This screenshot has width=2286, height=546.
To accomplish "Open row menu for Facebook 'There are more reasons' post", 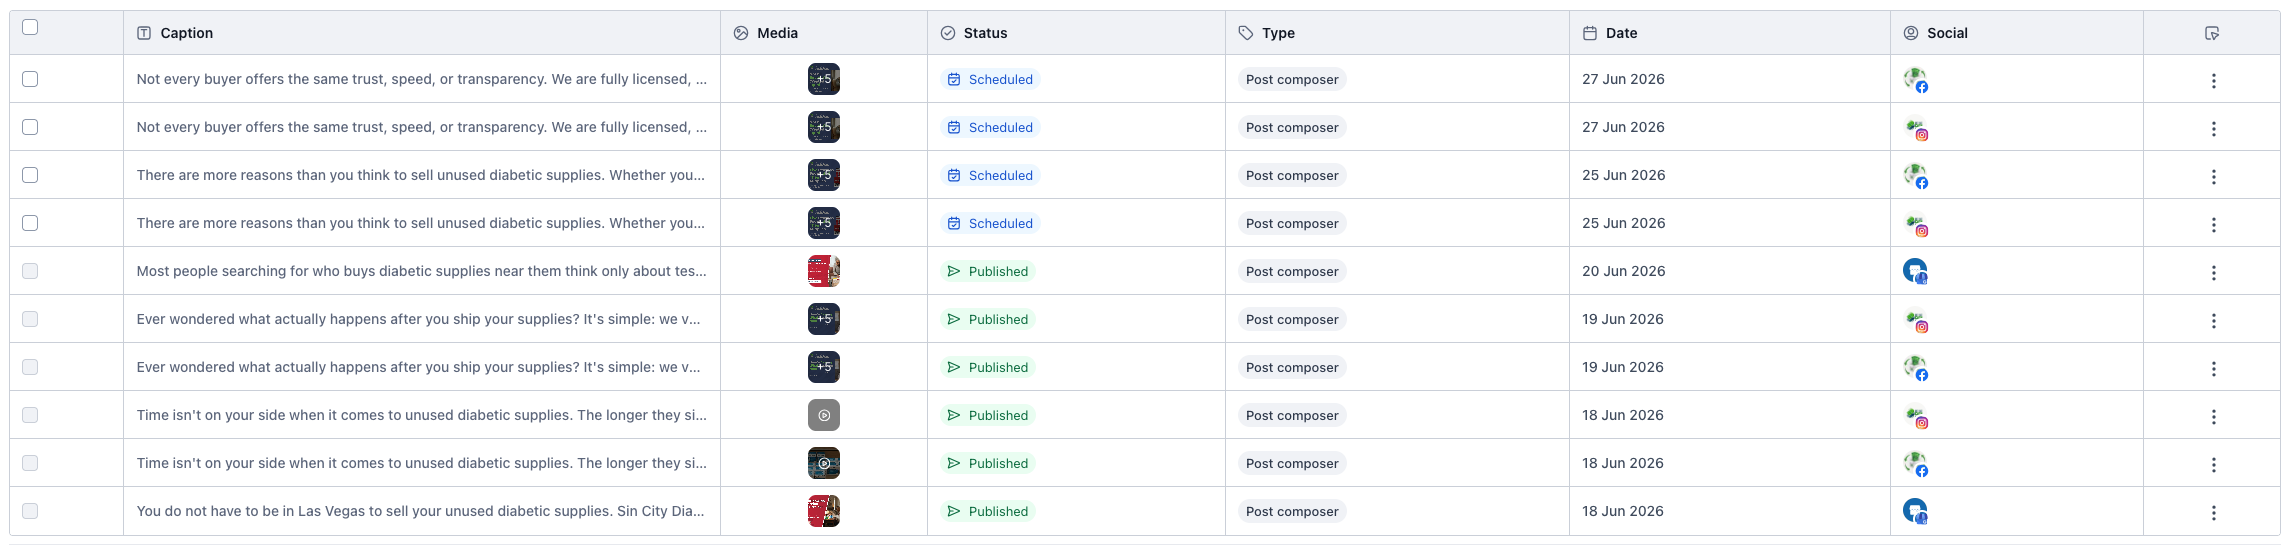I will click(x=2213, y=176).
